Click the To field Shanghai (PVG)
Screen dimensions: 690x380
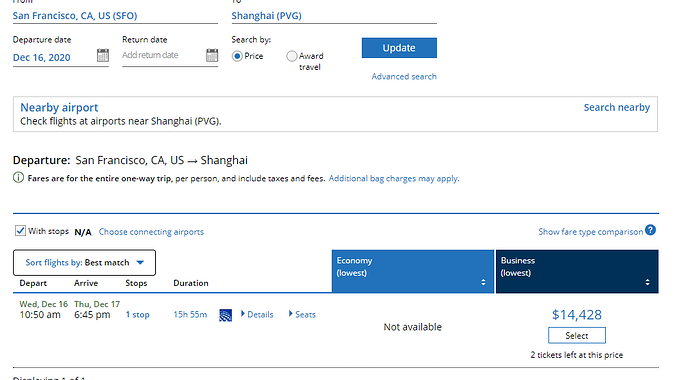[334, 16]
